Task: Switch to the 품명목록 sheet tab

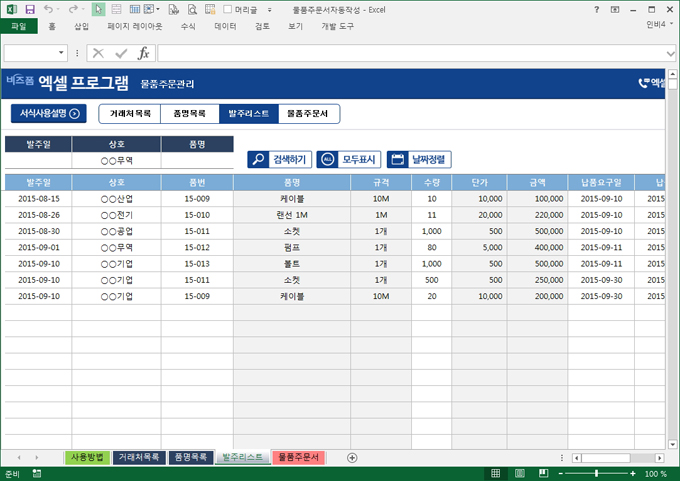Action: (189, 457)
